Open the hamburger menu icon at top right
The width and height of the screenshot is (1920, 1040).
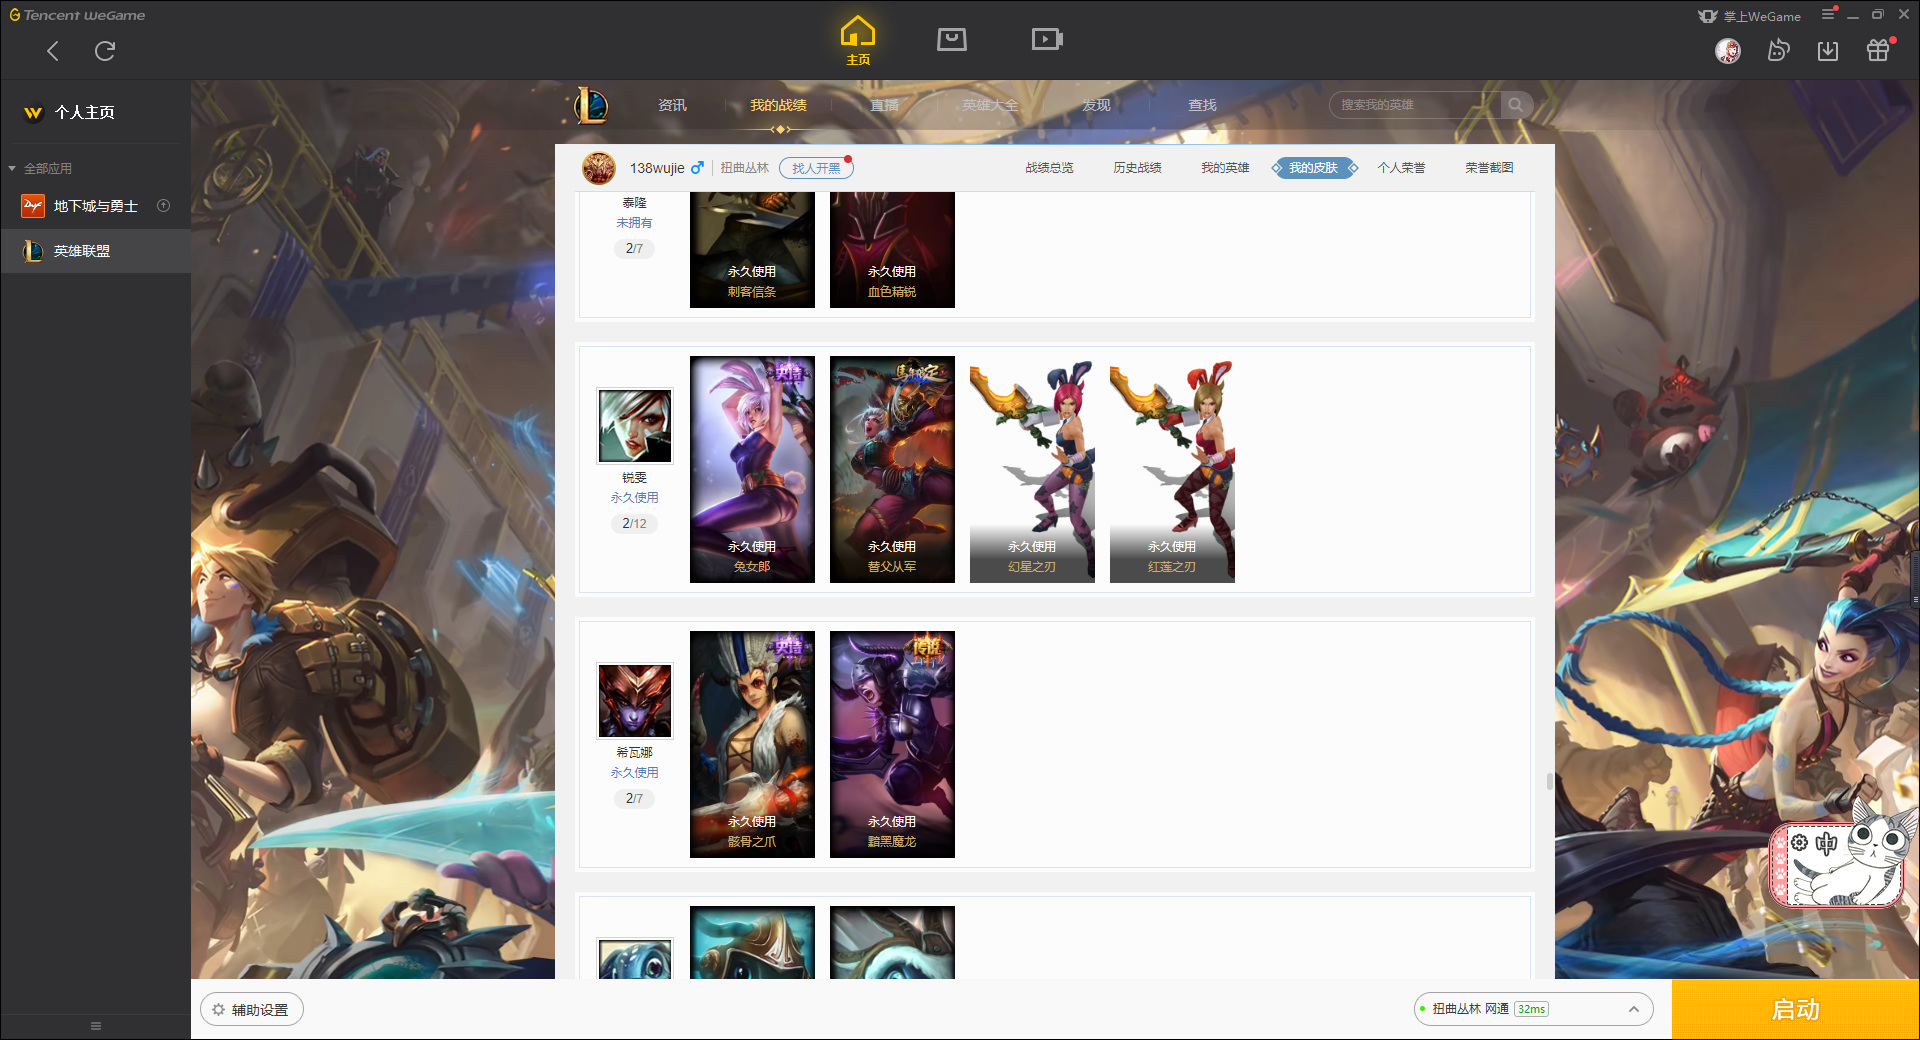coord(1828,14)
